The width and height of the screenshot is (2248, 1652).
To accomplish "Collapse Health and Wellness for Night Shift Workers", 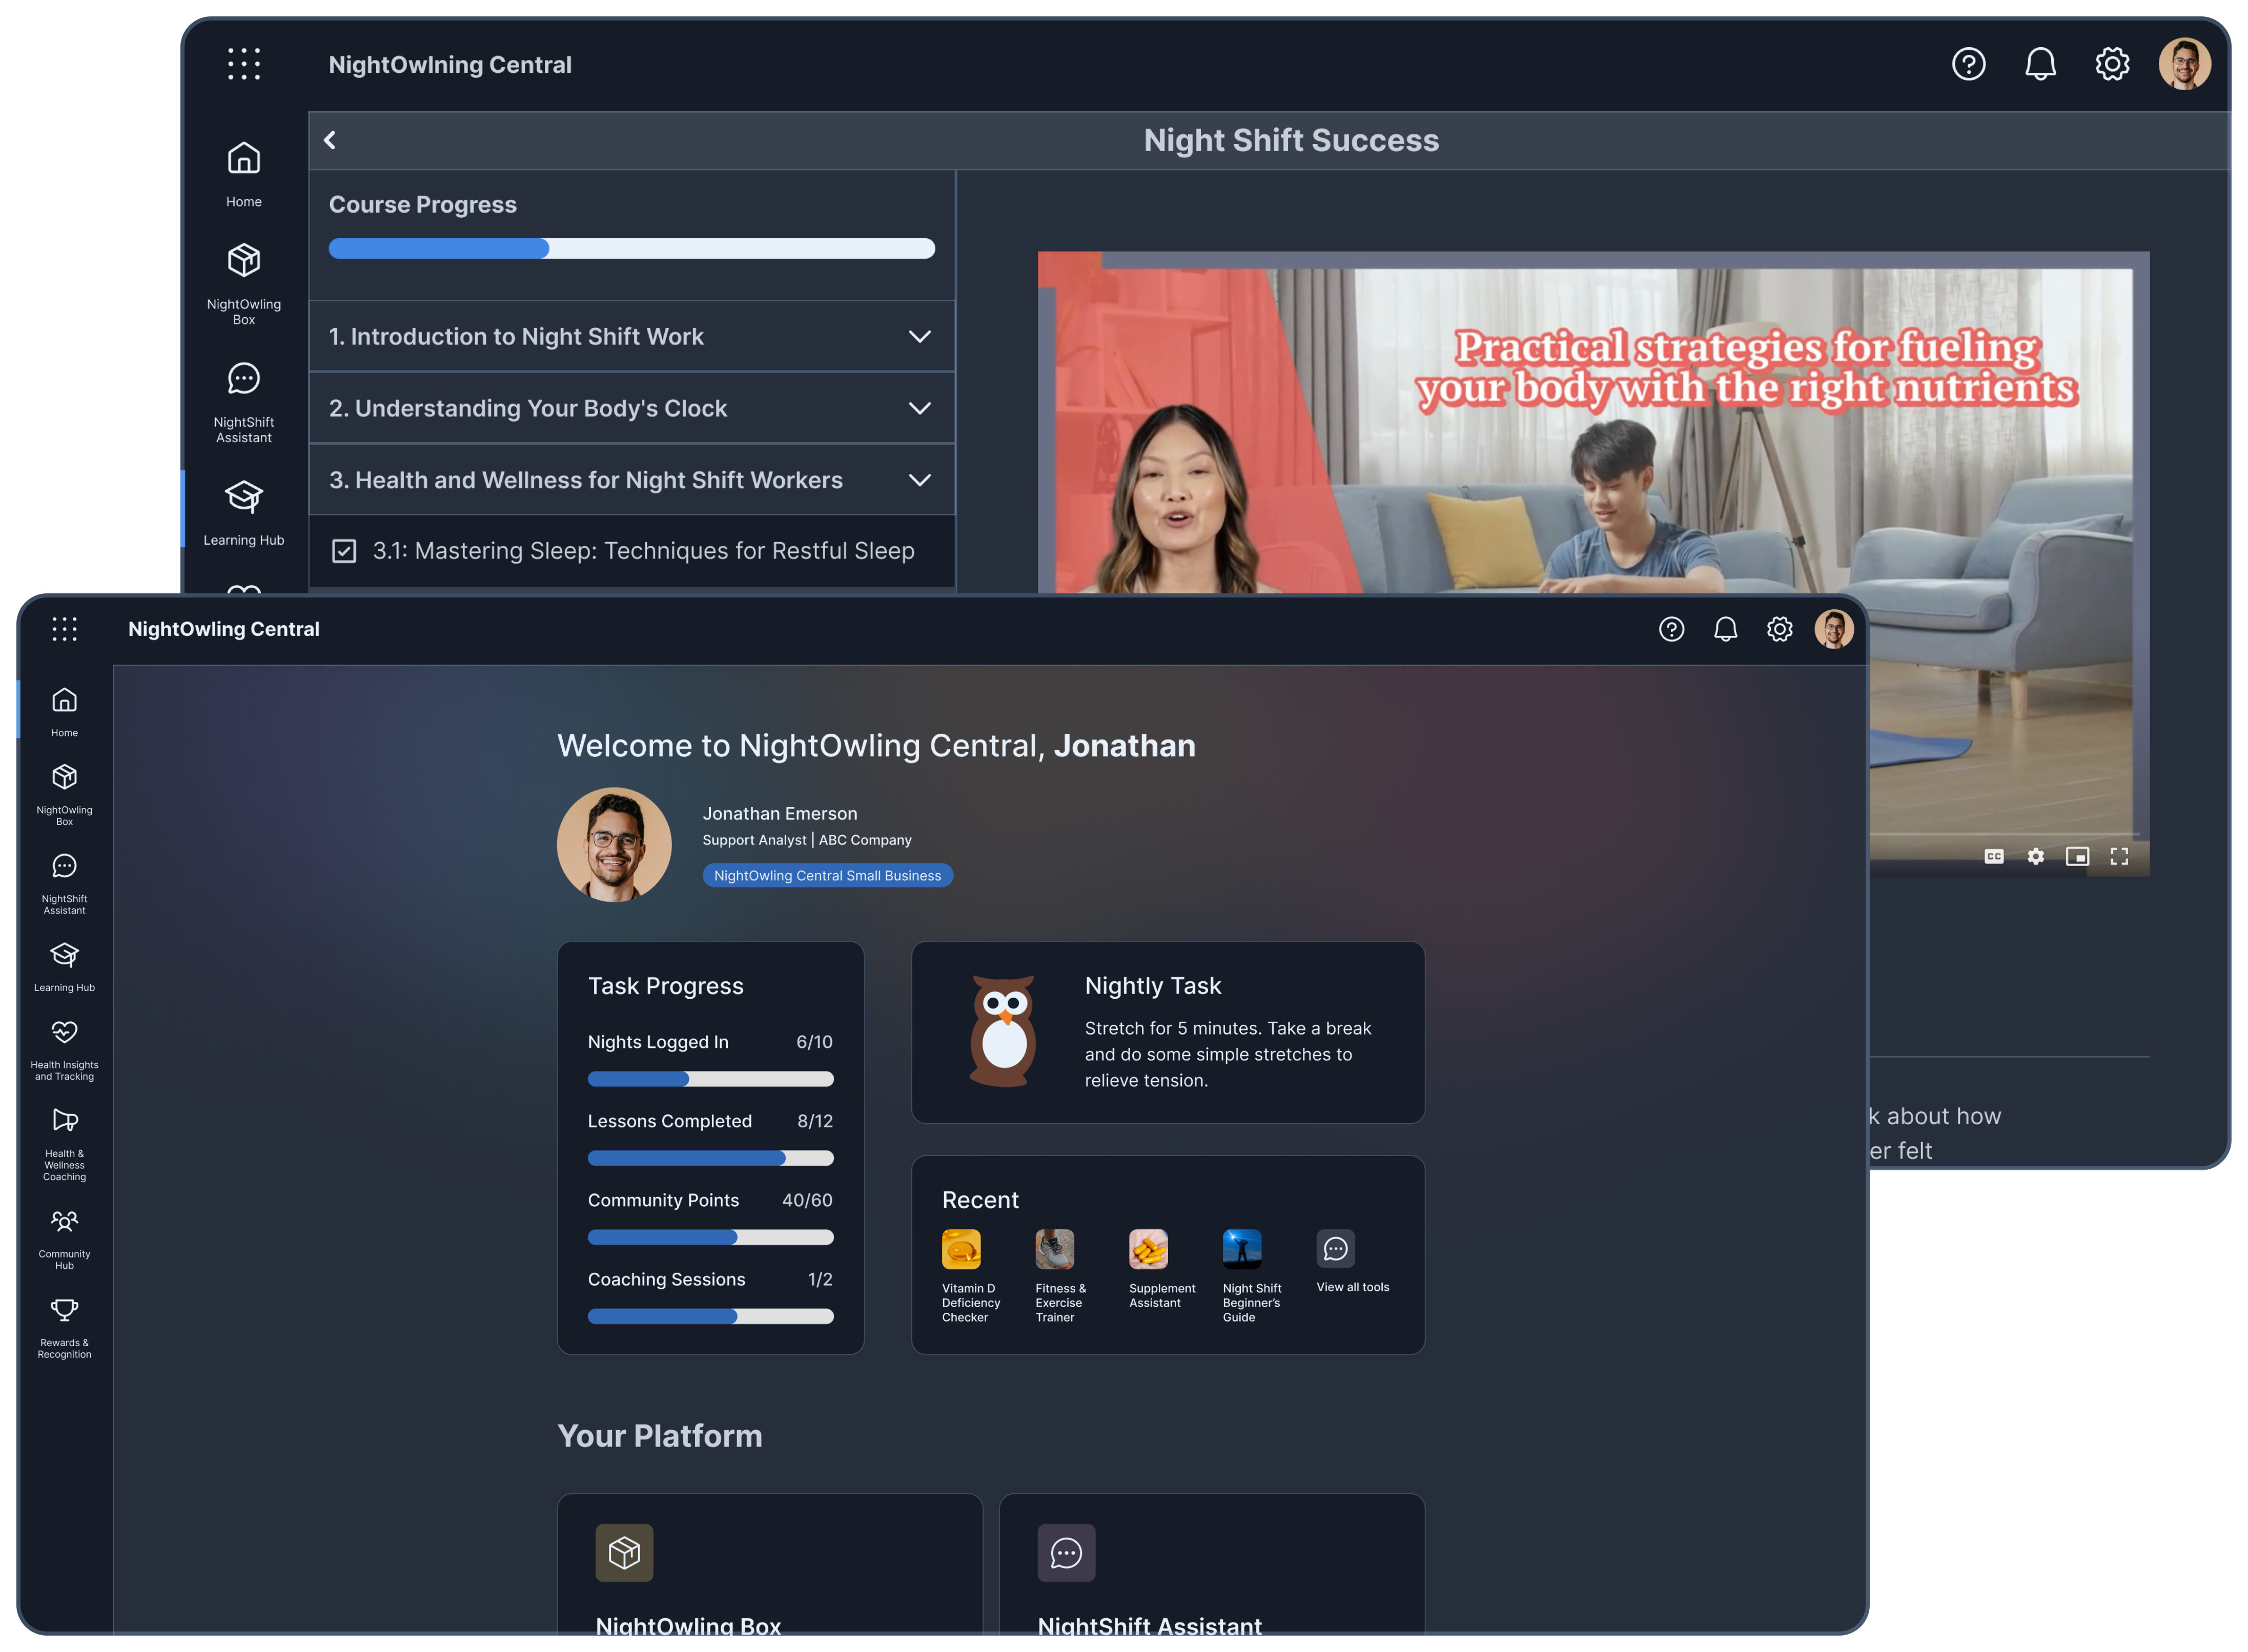I will 632,480.
